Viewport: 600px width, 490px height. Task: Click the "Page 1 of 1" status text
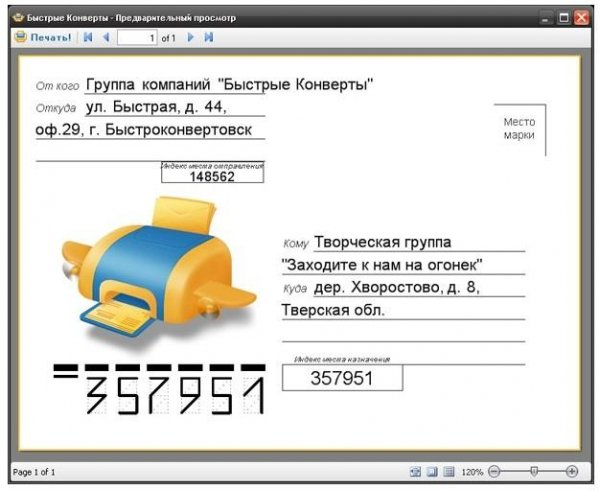(x=34, y=472)
